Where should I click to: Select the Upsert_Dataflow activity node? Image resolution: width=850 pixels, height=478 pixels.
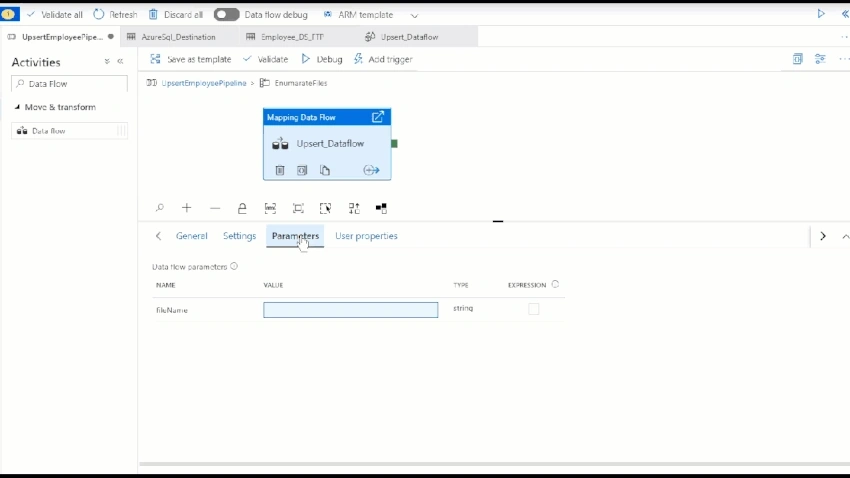pyautogui.click(x=327, y=144)
